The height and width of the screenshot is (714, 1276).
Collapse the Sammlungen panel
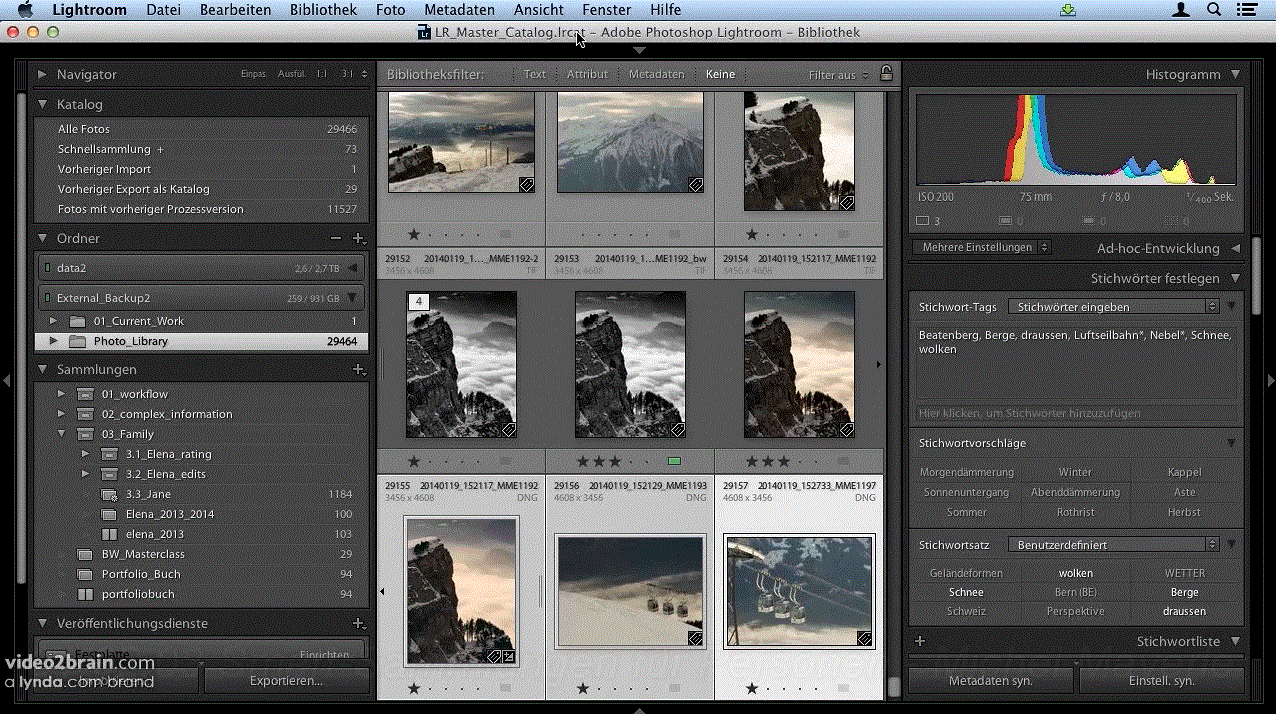[42, 370]
